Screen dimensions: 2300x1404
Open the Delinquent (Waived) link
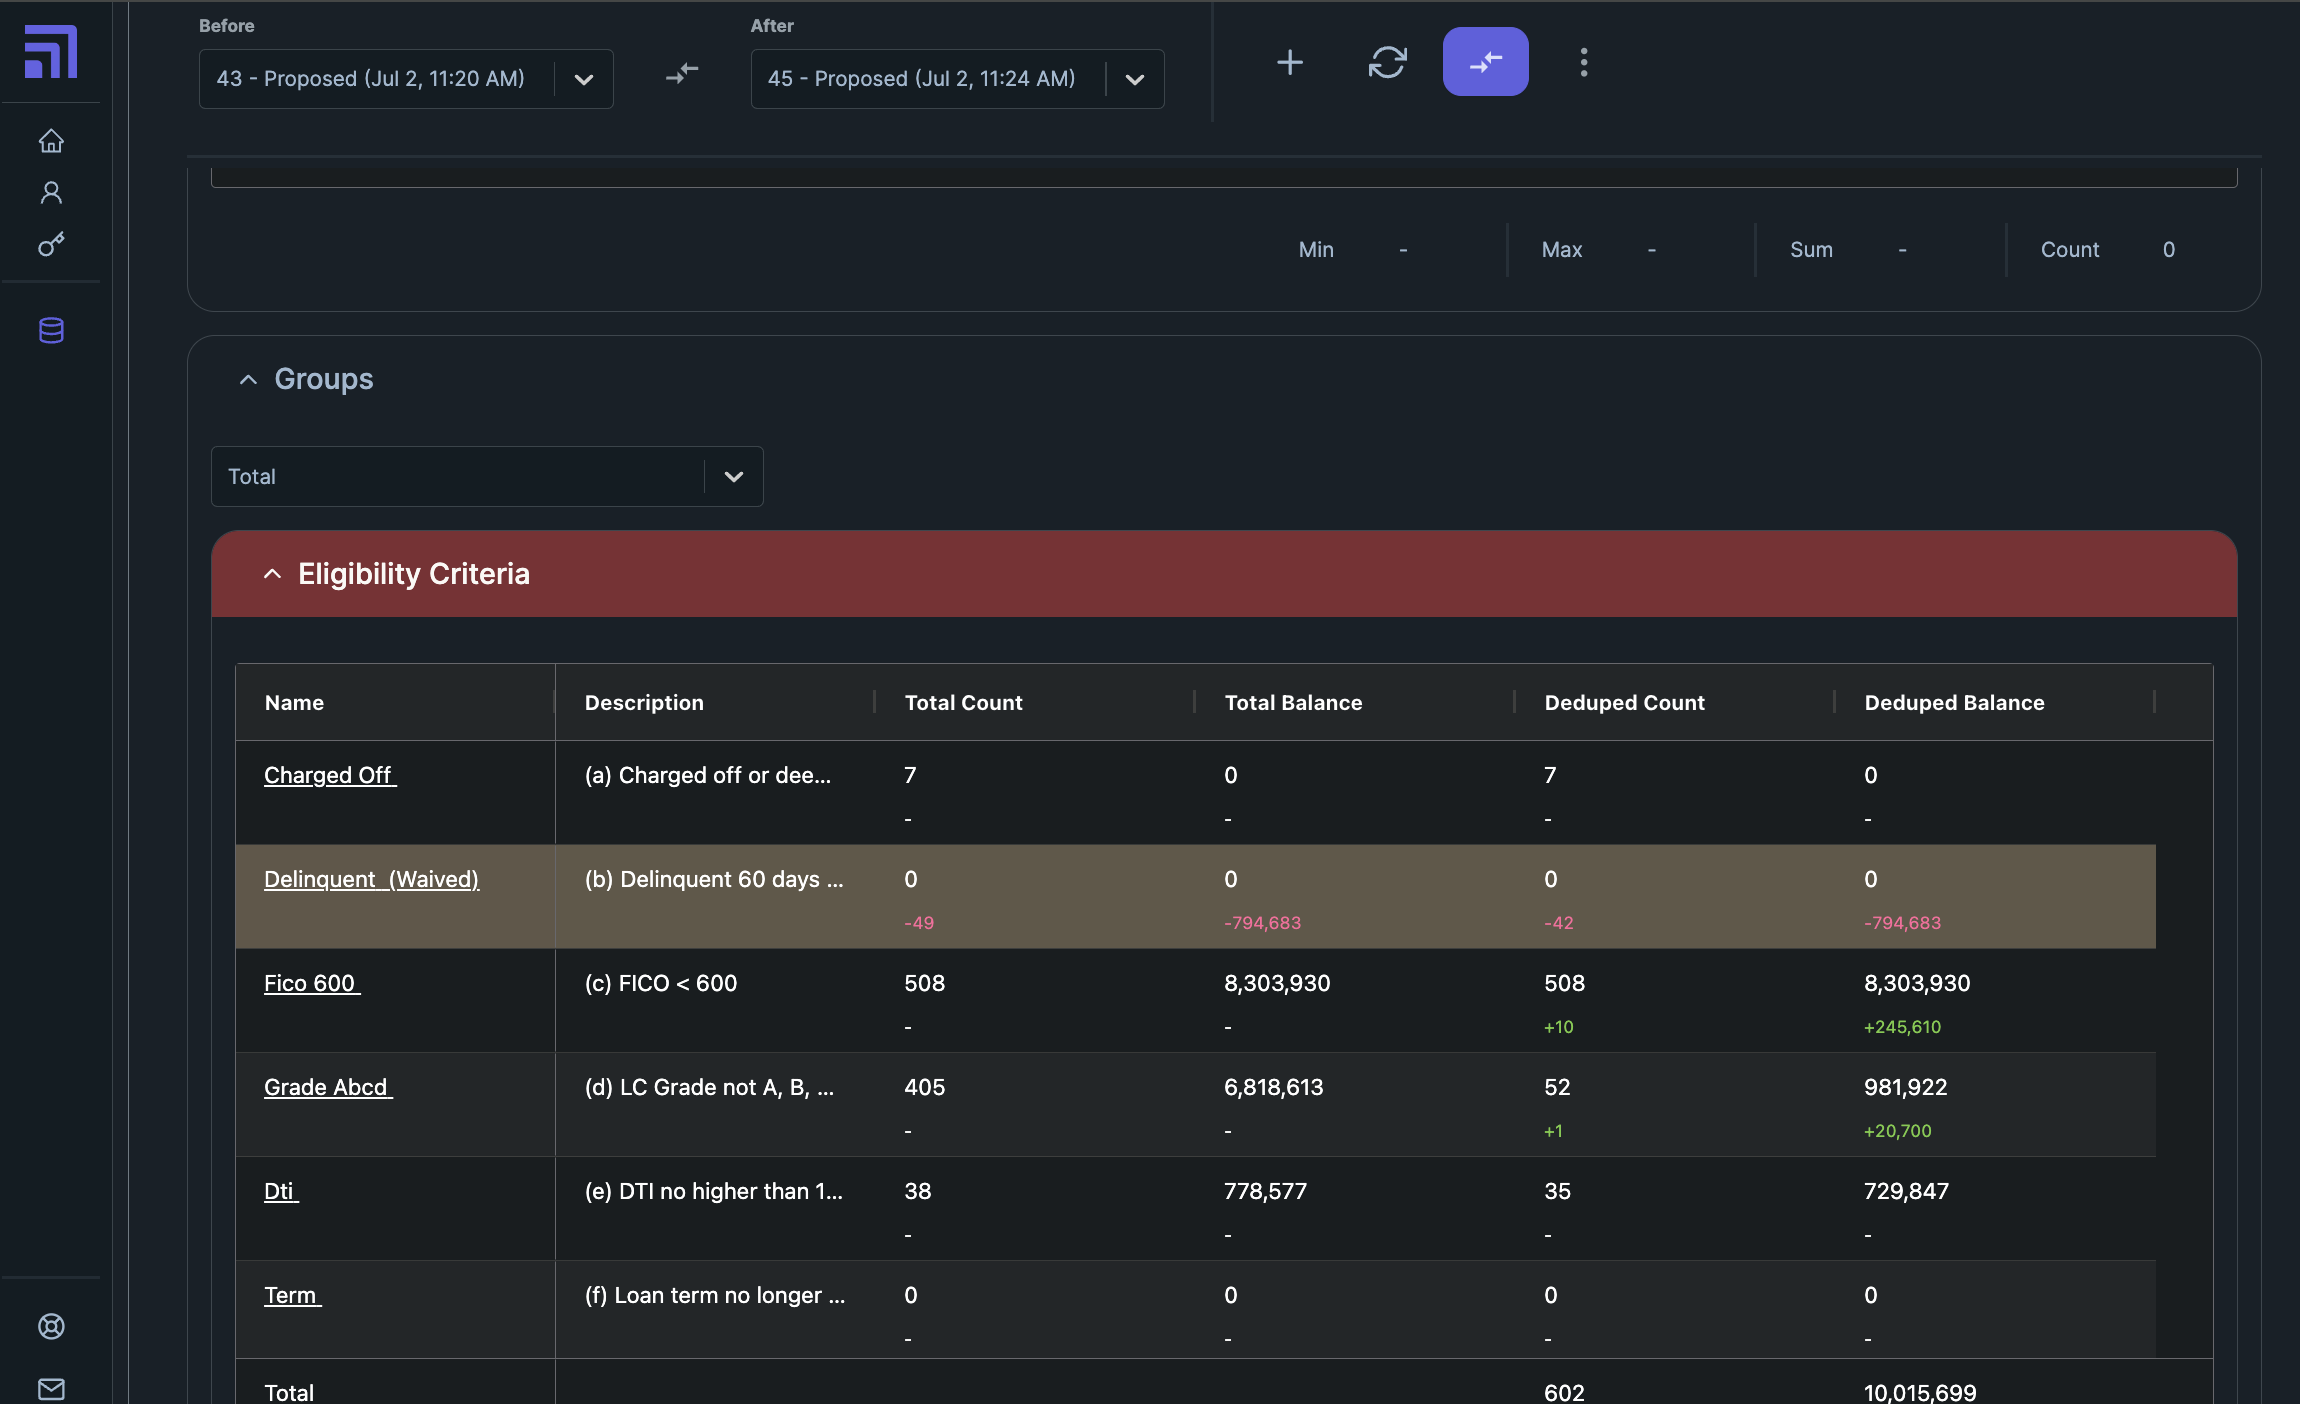click(x=371, y=879)
